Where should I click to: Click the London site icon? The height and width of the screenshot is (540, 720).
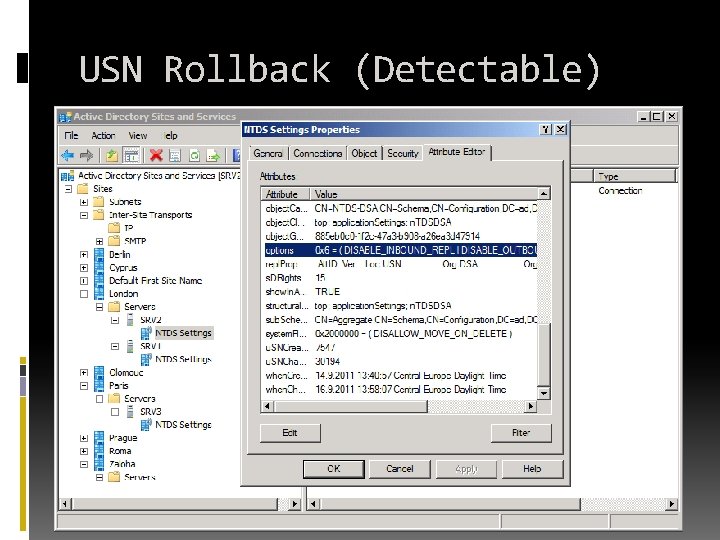99,293
